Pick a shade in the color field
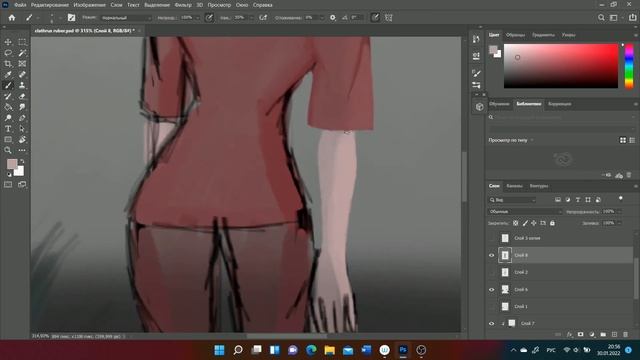Image resolution: width=640 pixels, height=360 pixels. [561, 66]
